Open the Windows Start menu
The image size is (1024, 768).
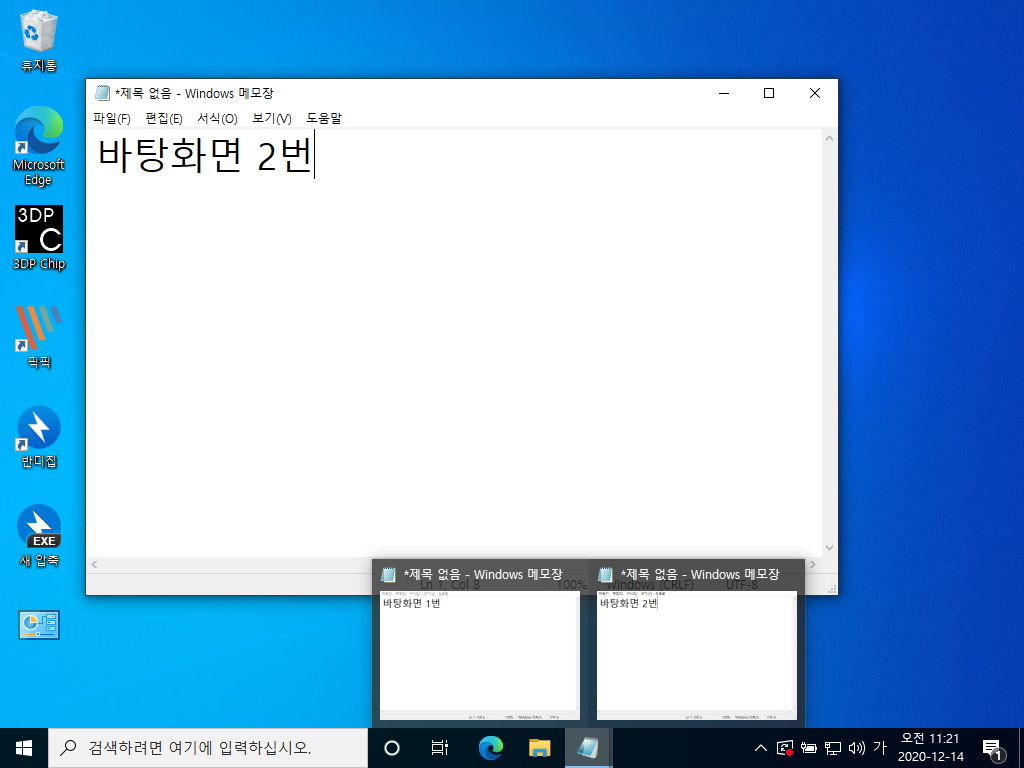click(x=24, y=748)
